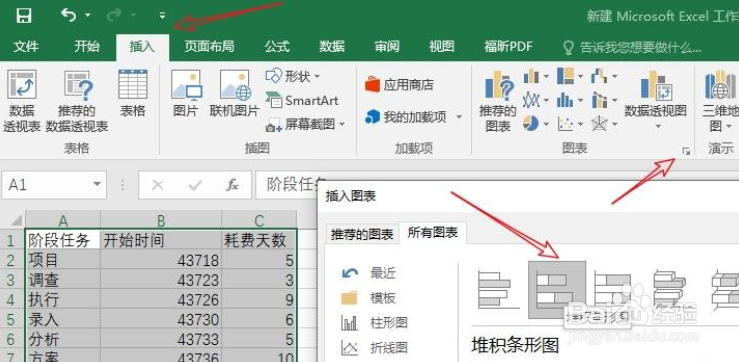
Task: Select 最近 in chart type list
Action: pyautogui.click(x=369, y=273)
